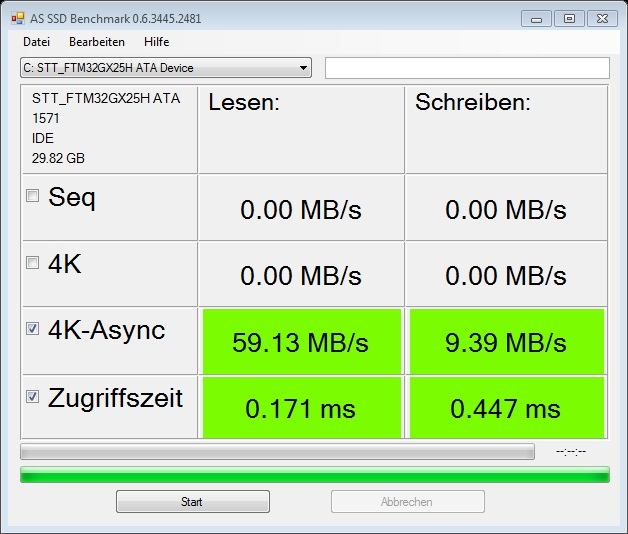The height and width of the screenshot is (534, 628).
Task: Click the IDE controller label
Action: pos(42,138)
